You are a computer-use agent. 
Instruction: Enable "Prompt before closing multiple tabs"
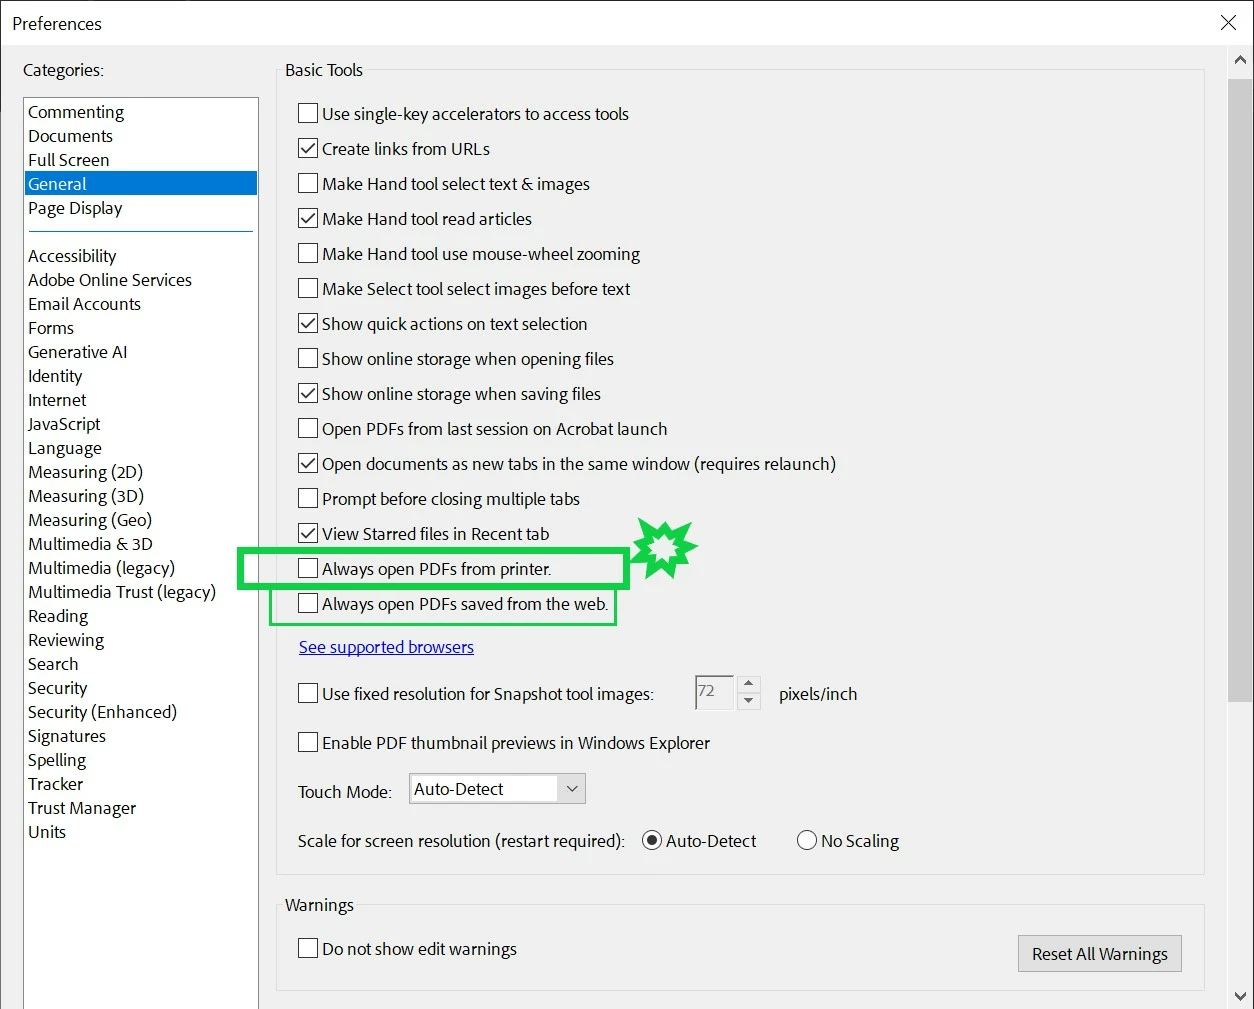(307, 498)
